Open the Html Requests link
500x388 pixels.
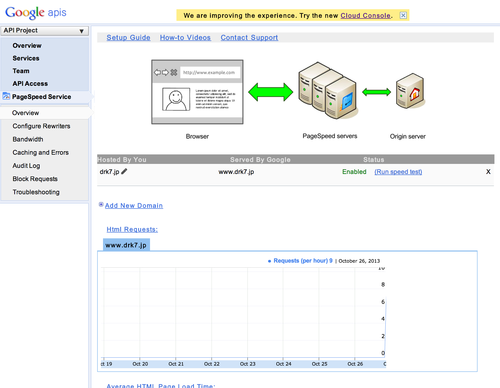(132, 229)
